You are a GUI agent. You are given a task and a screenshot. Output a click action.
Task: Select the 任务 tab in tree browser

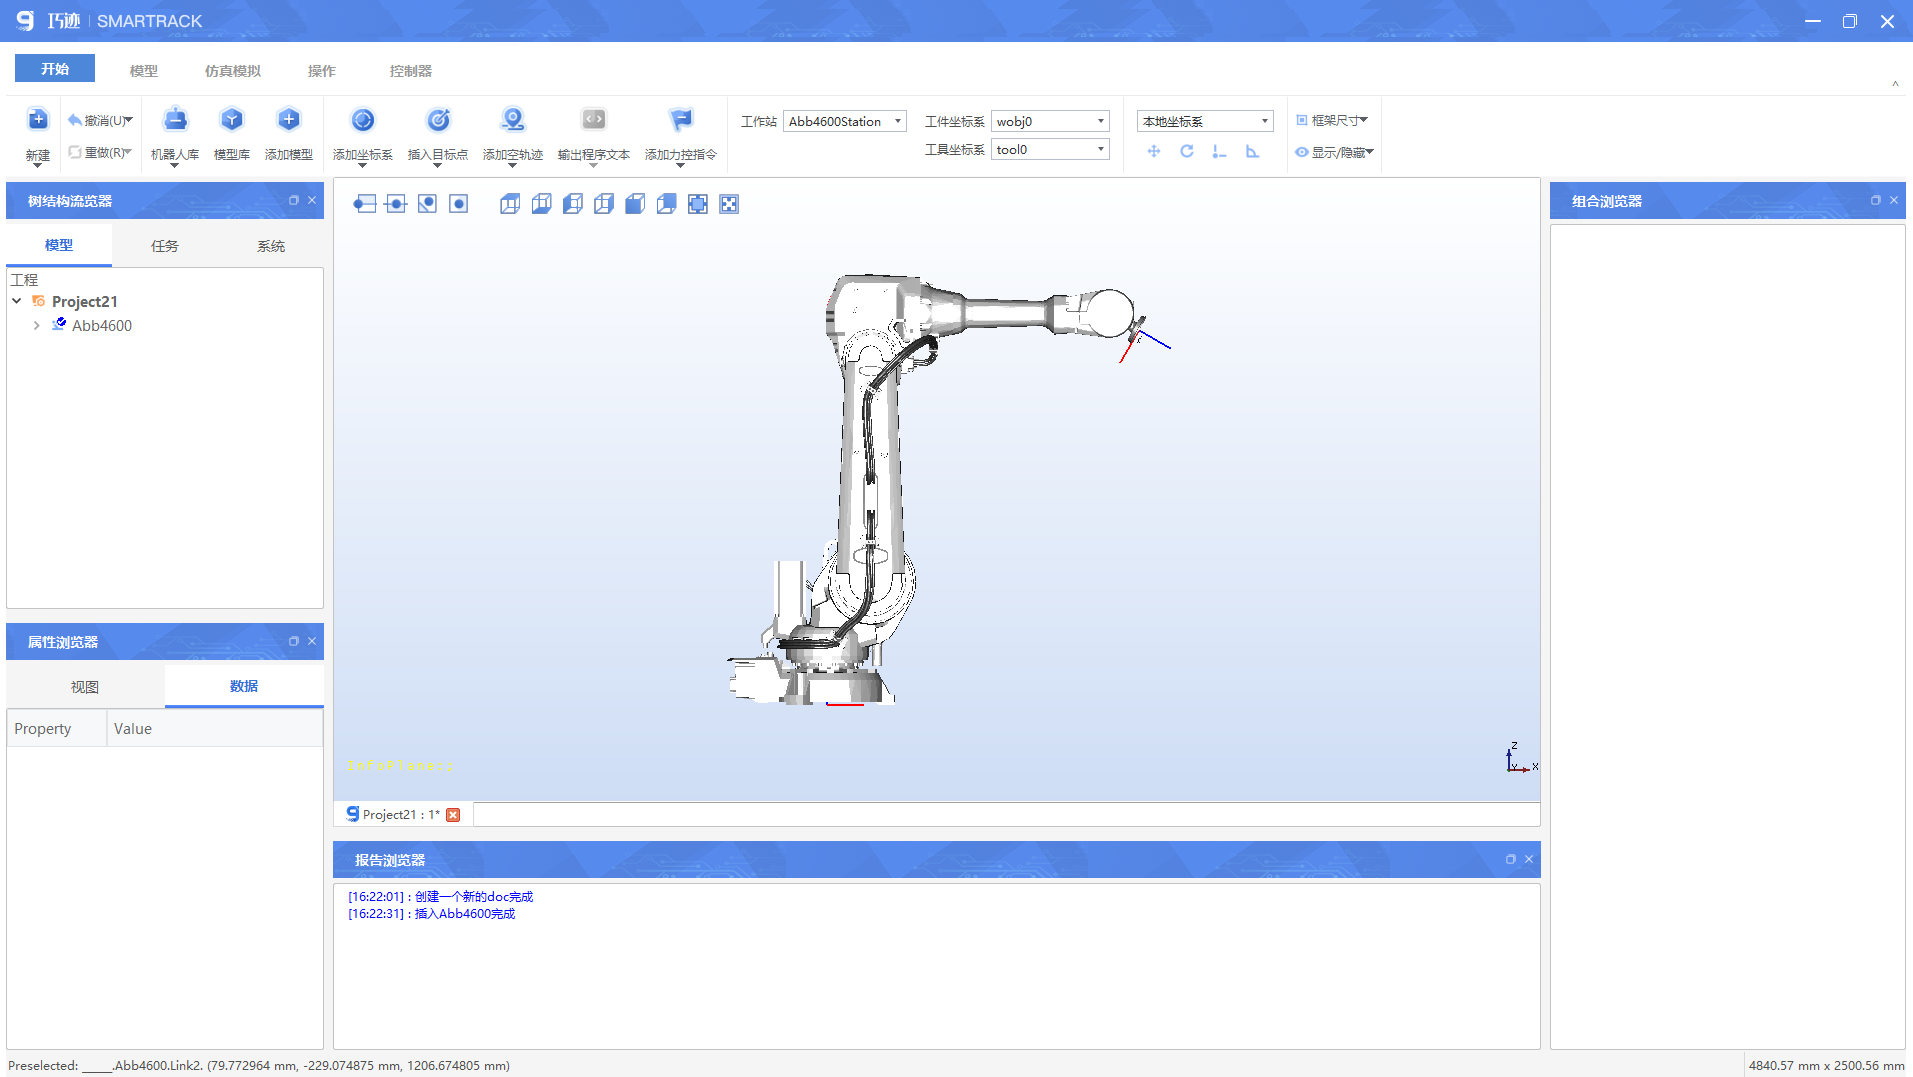click(x=165, y=246)
